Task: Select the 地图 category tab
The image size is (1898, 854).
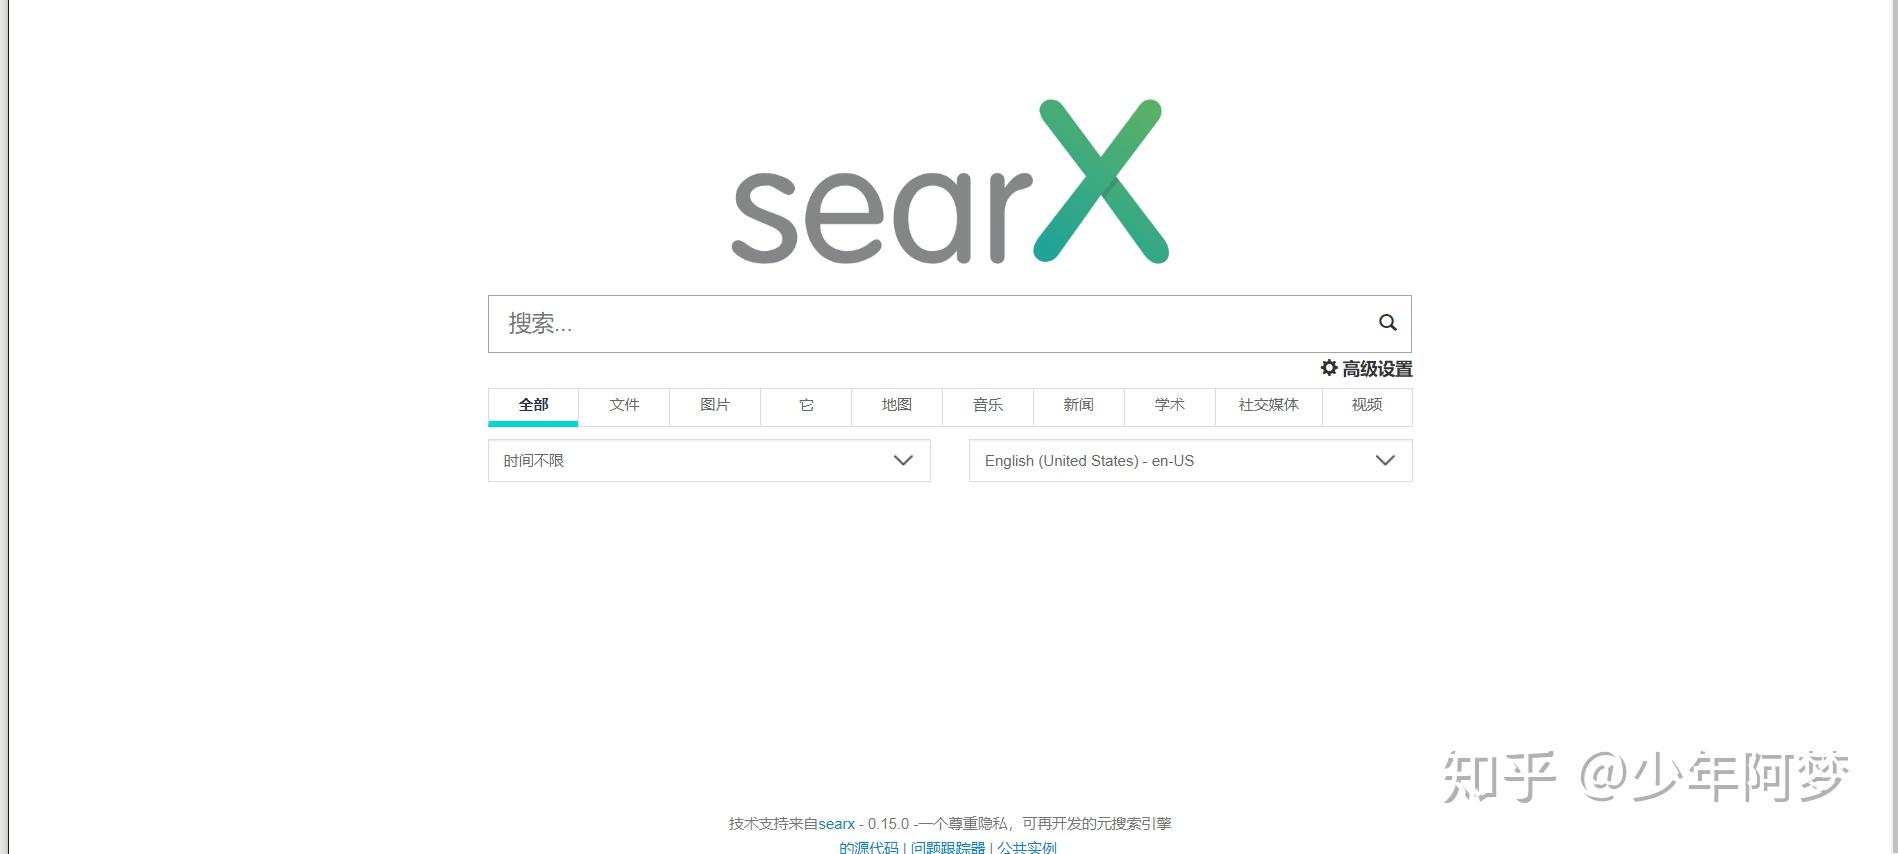Action: tap(897, 405)
